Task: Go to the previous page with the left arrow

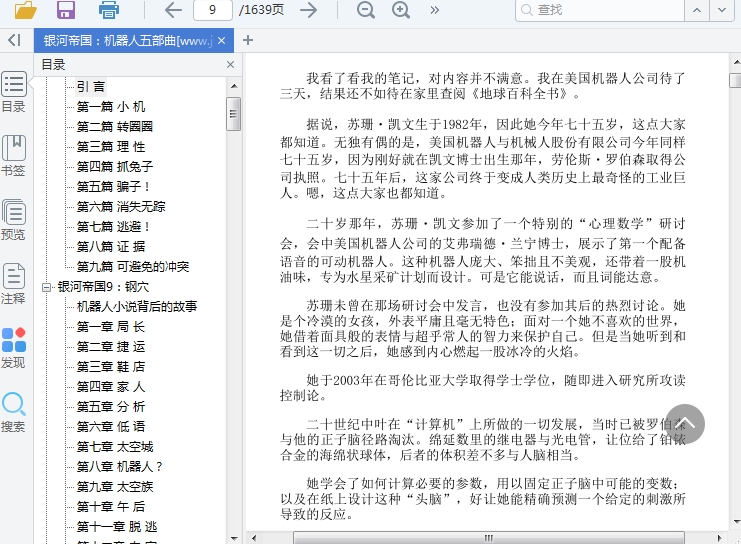Action: tap(173, 10)
